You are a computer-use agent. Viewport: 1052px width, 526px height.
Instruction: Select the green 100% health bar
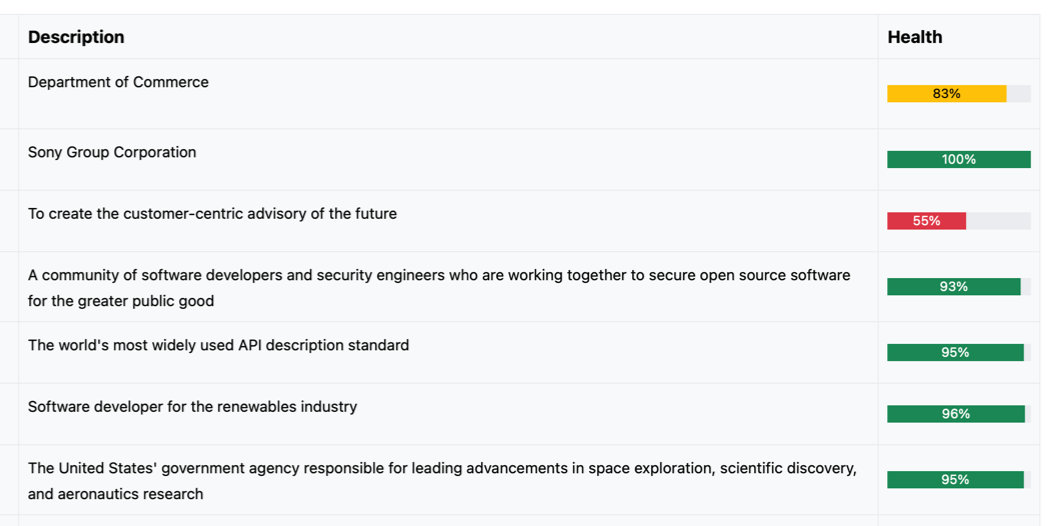coord(959,160)
